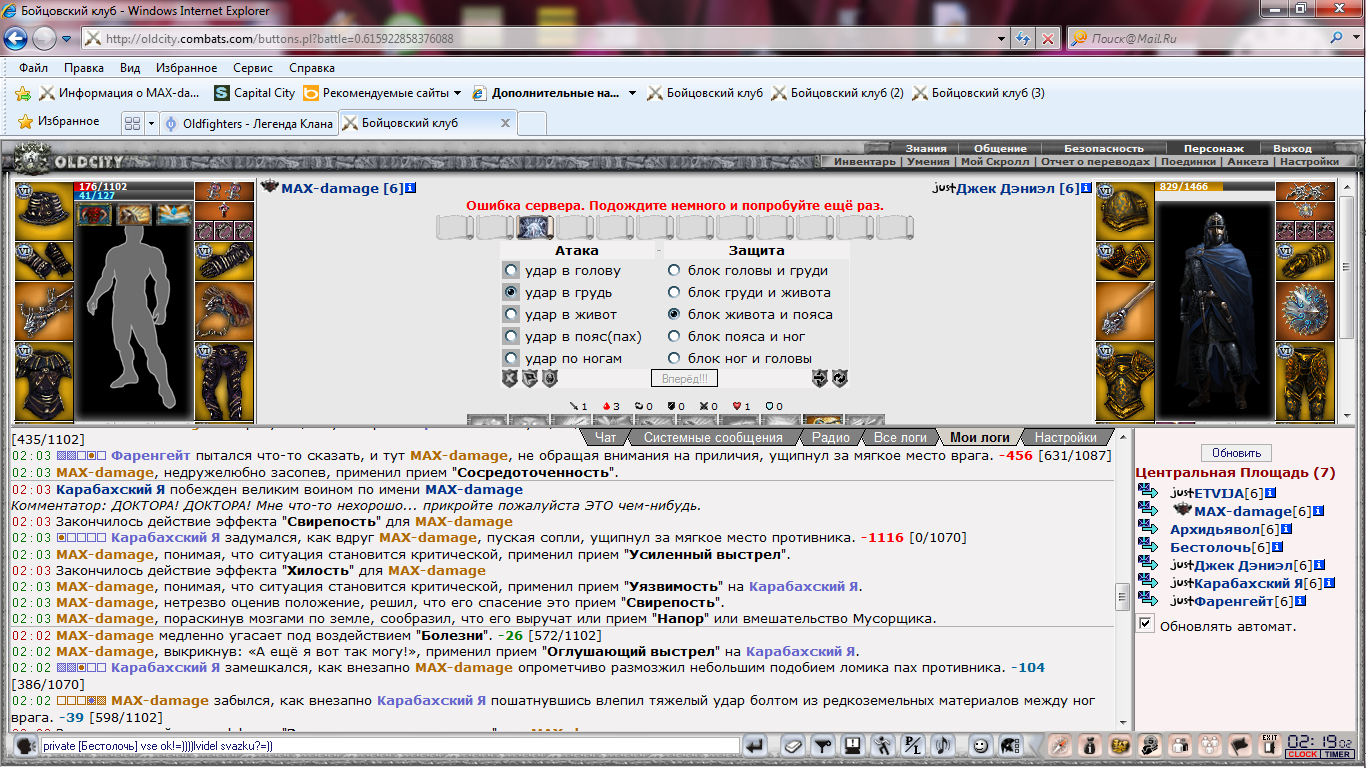This screenshot has width=1366, height=768.
Task: Switch to 'Чат' tab
Action: [x=605, y=437]
